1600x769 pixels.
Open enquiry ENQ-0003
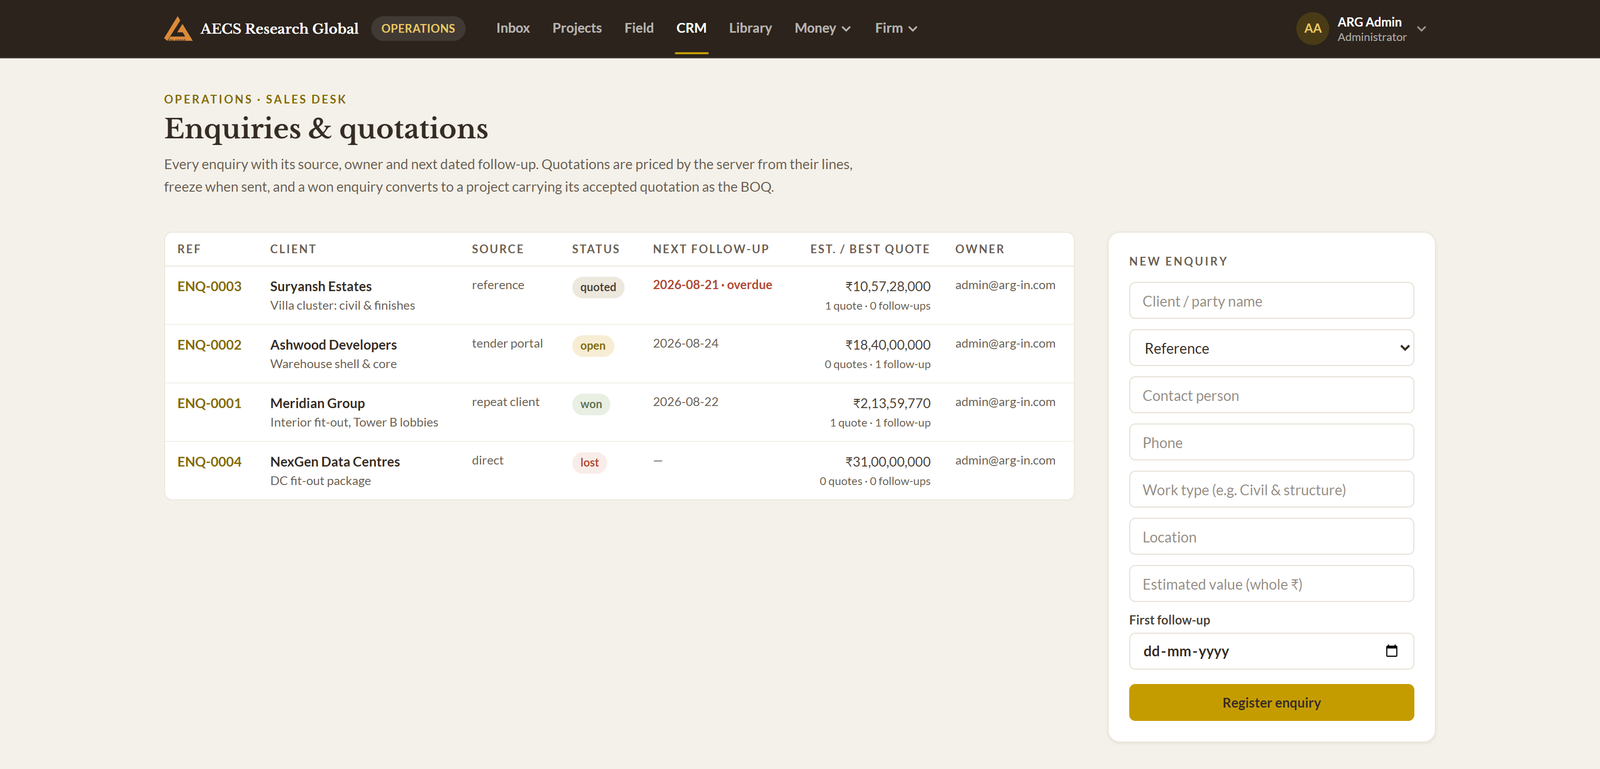(209, 286)
